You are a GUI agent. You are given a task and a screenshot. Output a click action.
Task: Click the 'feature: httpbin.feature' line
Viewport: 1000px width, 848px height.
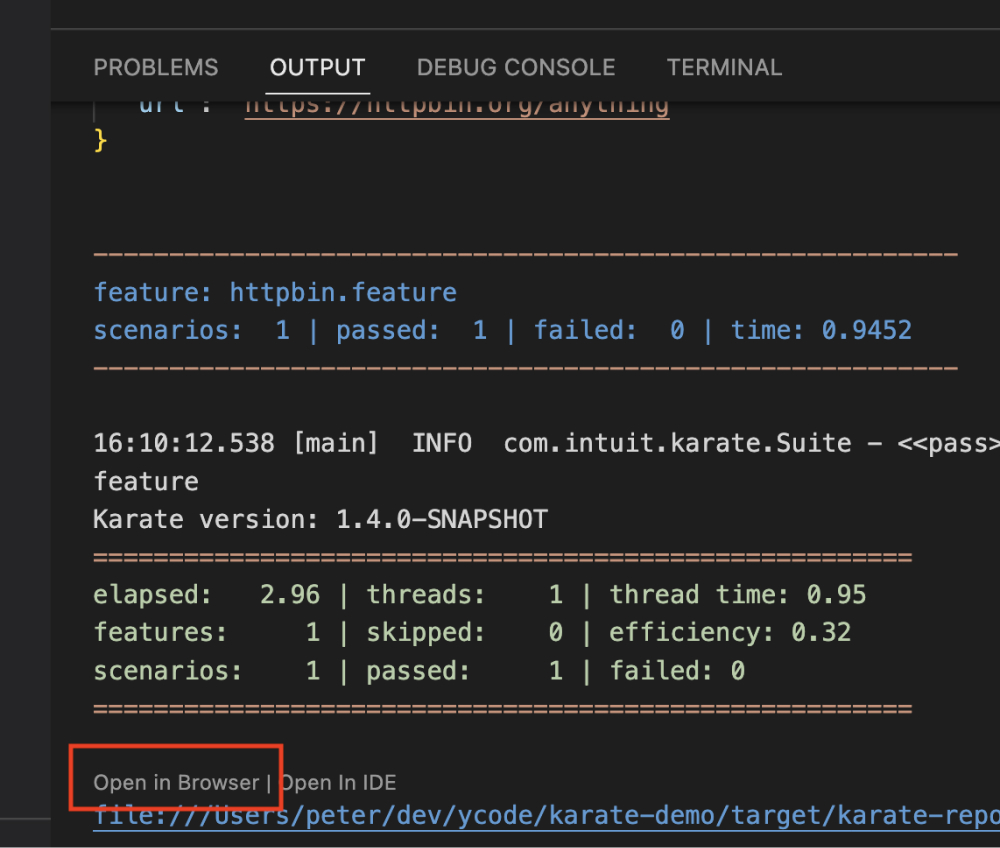pos(275,293)
